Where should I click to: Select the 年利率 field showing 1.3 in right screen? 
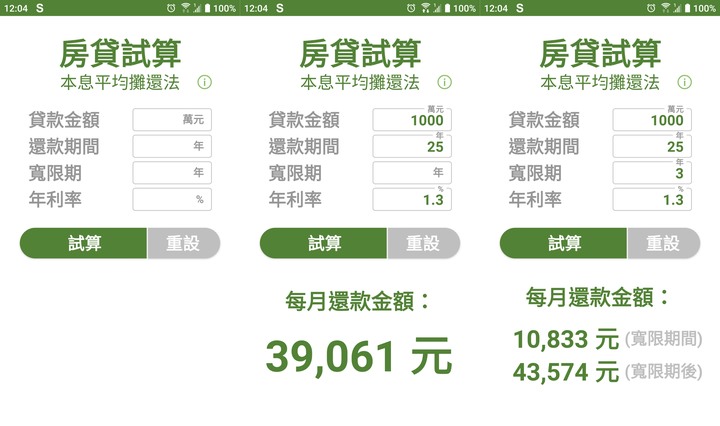coord(652,199)
